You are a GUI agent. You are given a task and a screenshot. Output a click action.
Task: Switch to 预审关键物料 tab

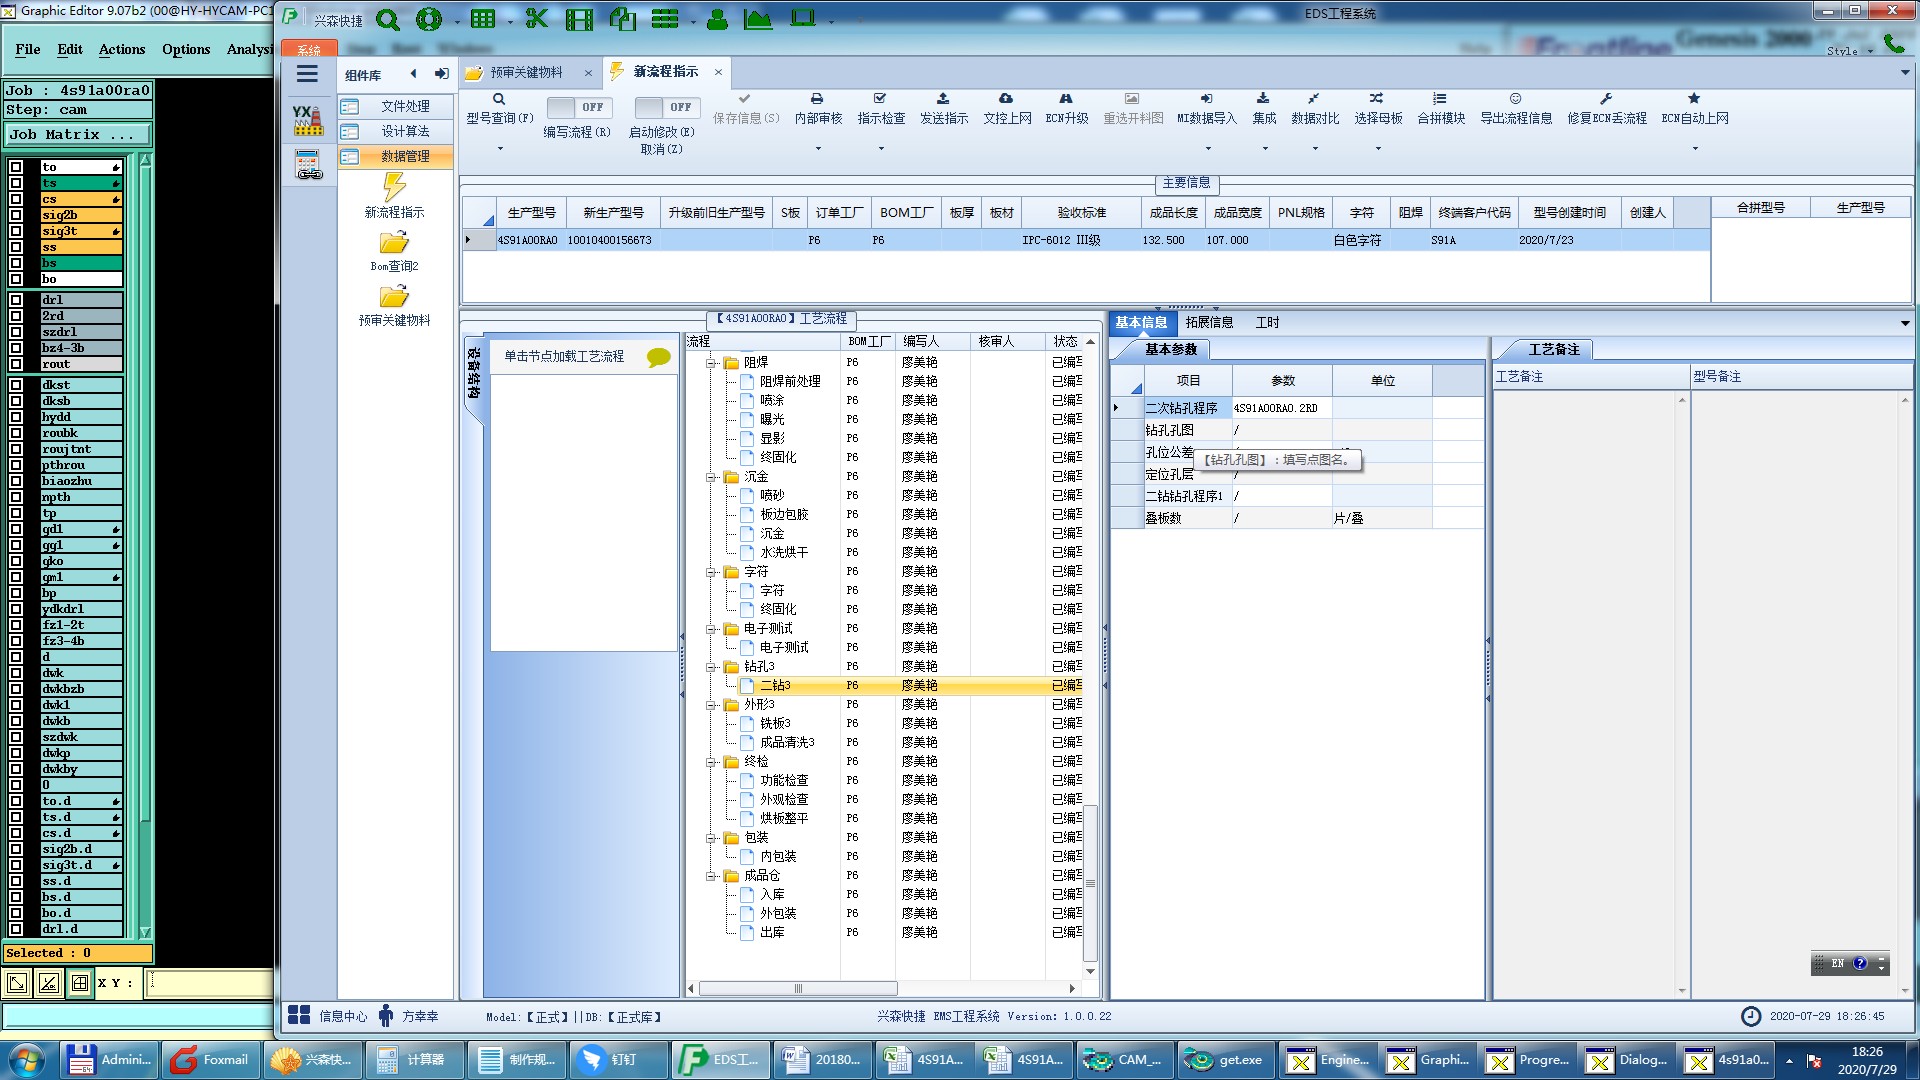pyautogui.click(x=526, y=72)
